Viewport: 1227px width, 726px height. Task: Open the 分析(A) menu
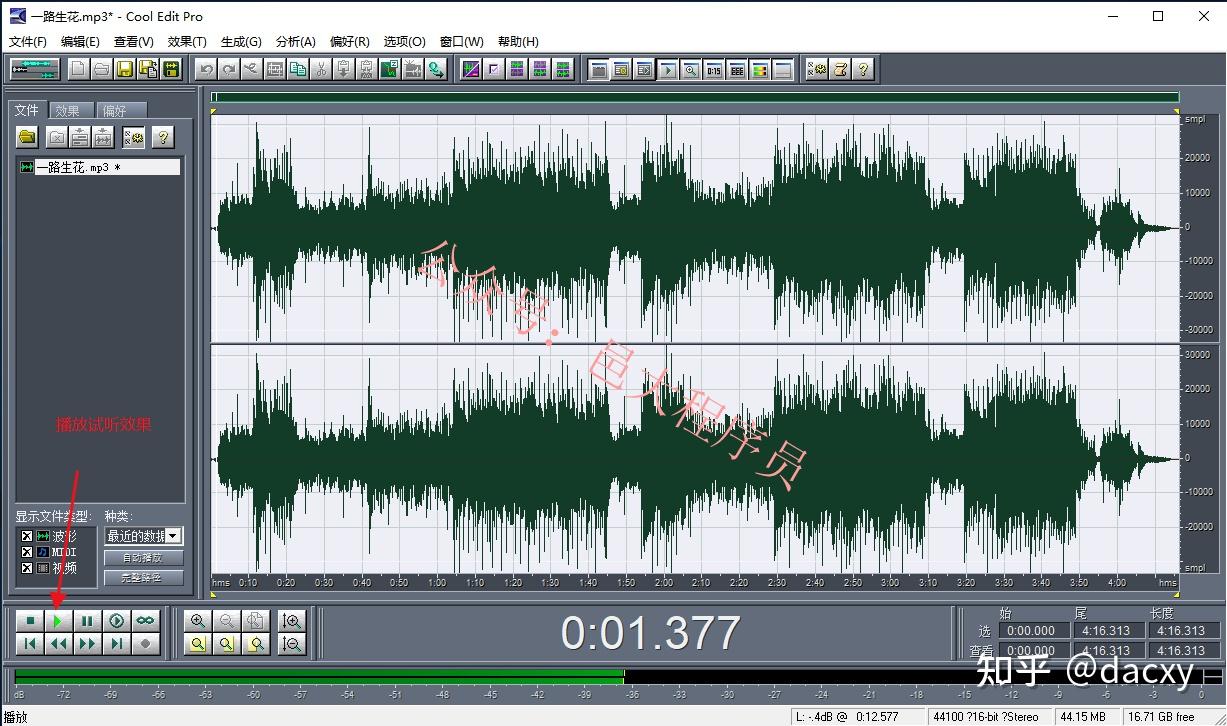[295, 41]
